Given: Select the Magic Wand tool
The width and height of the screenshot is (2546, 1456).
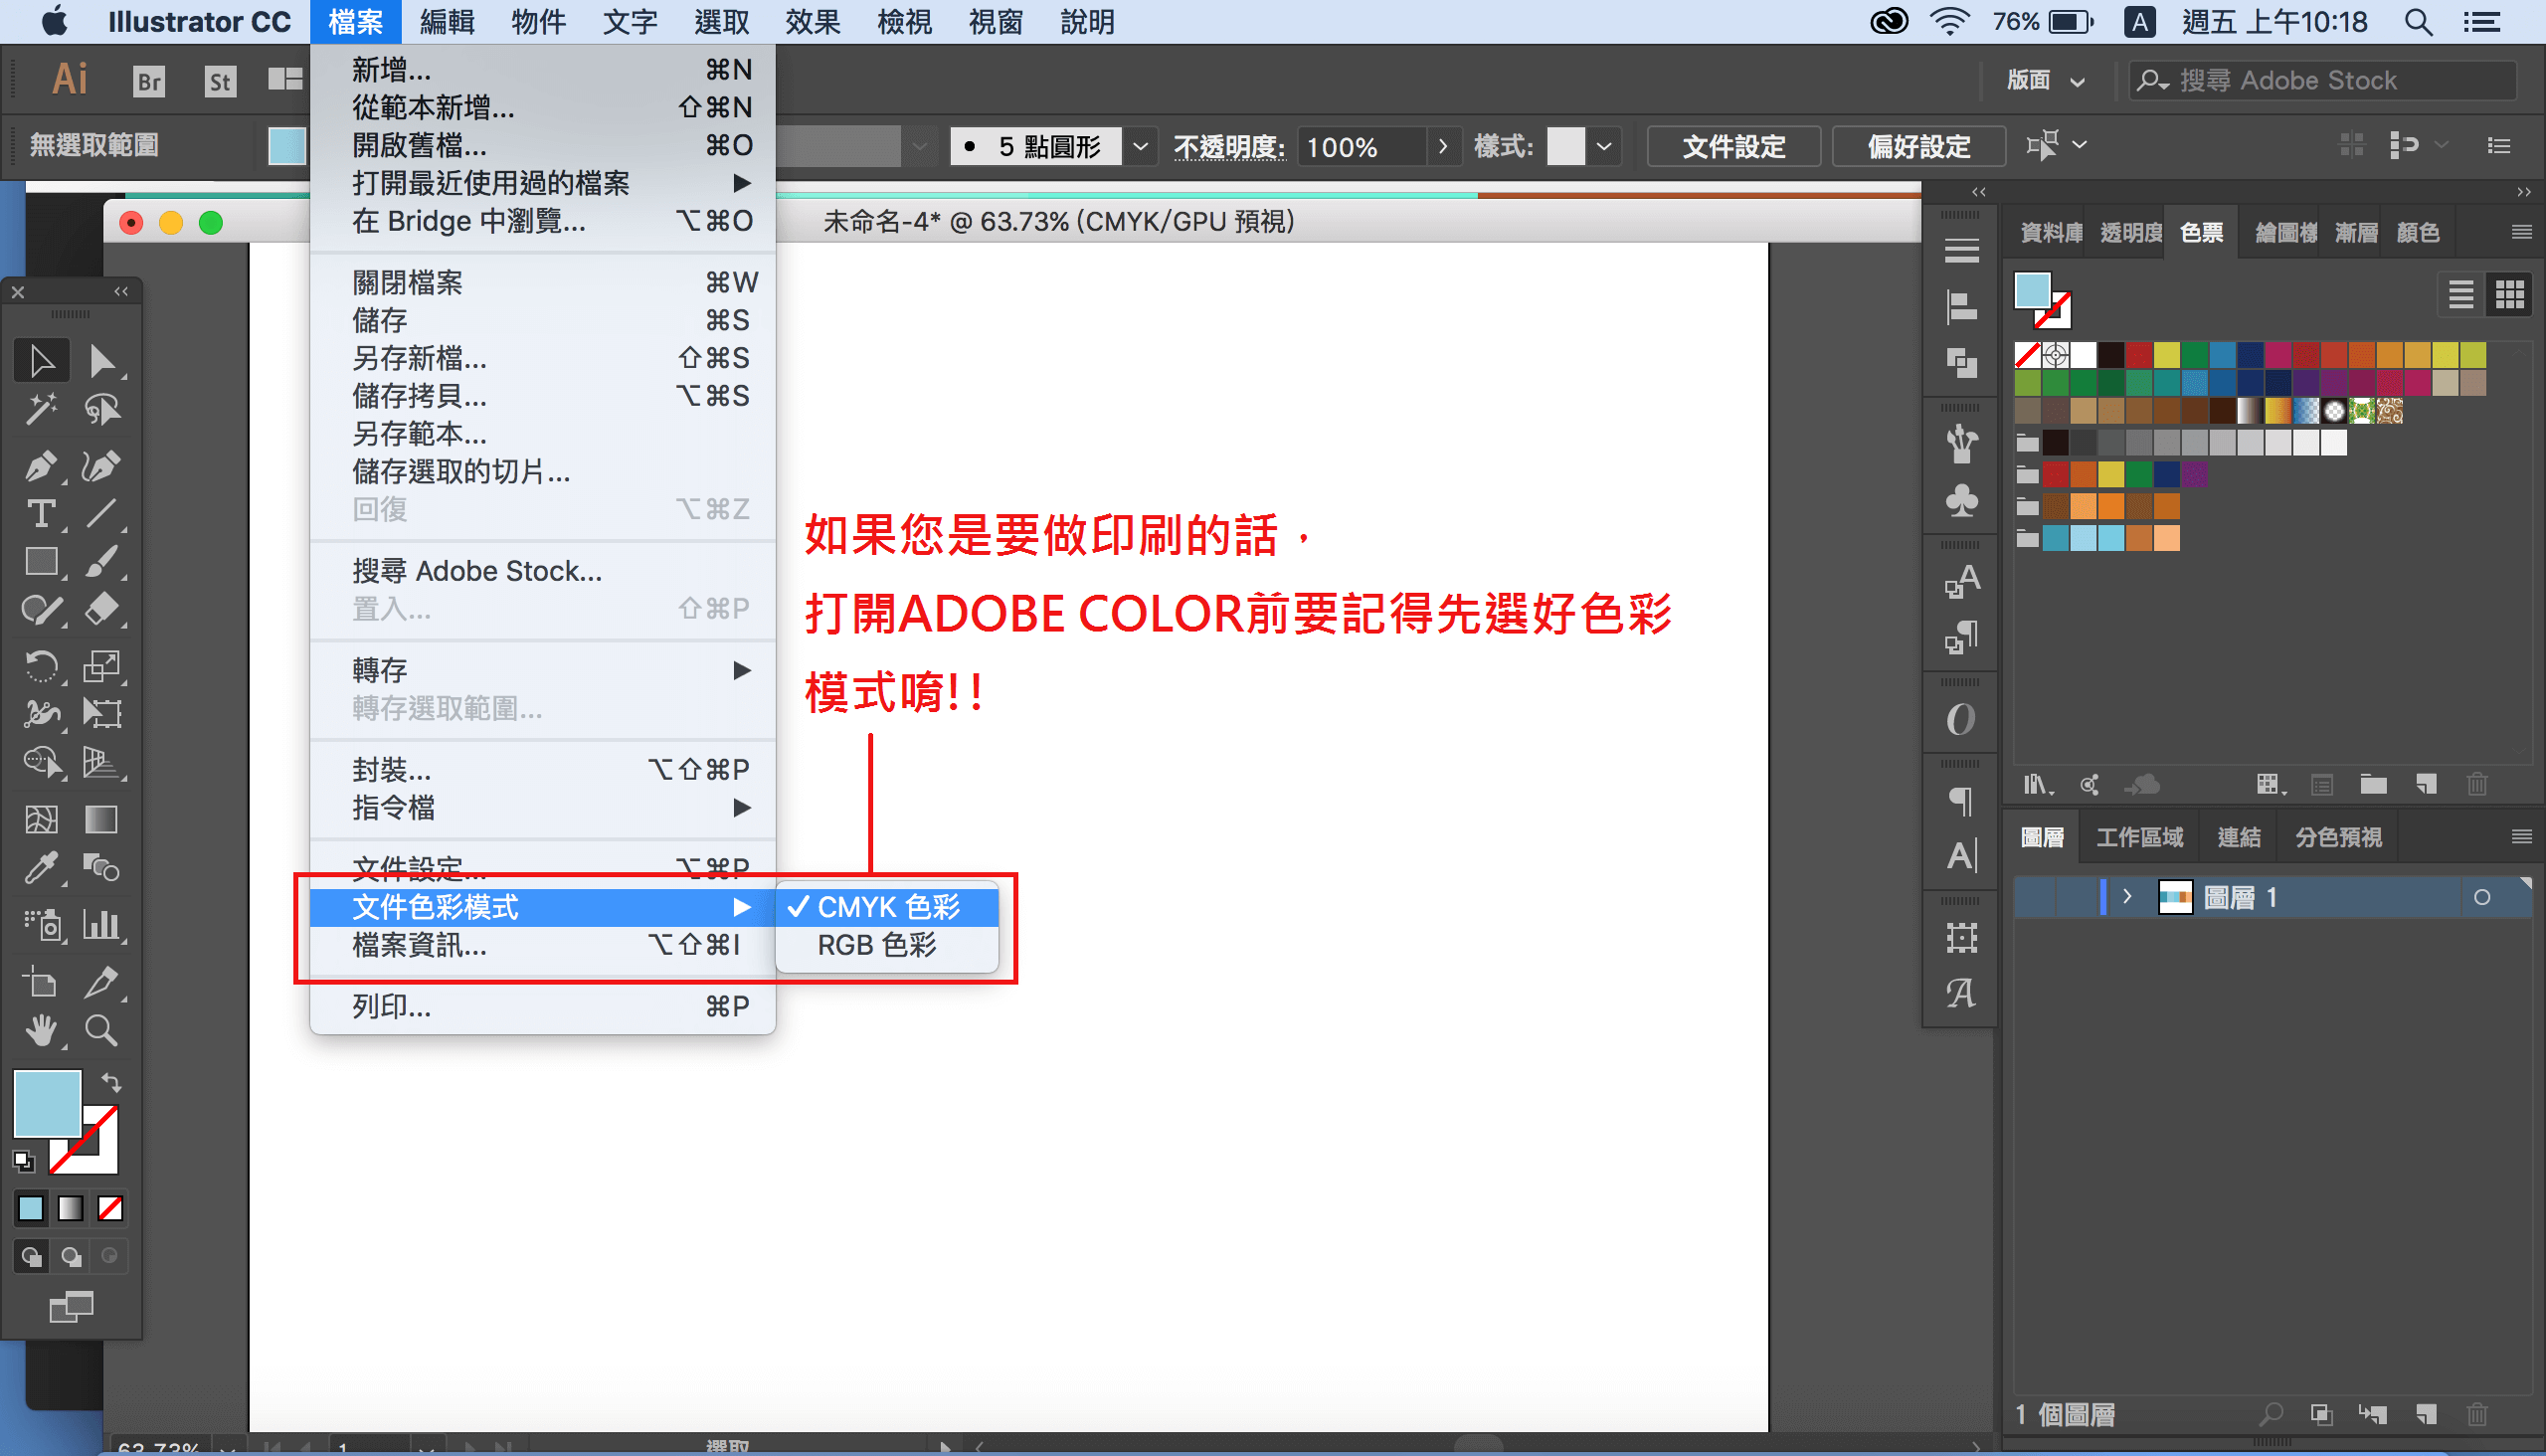Looking at the screenshot, I should [x=40, y=409].
